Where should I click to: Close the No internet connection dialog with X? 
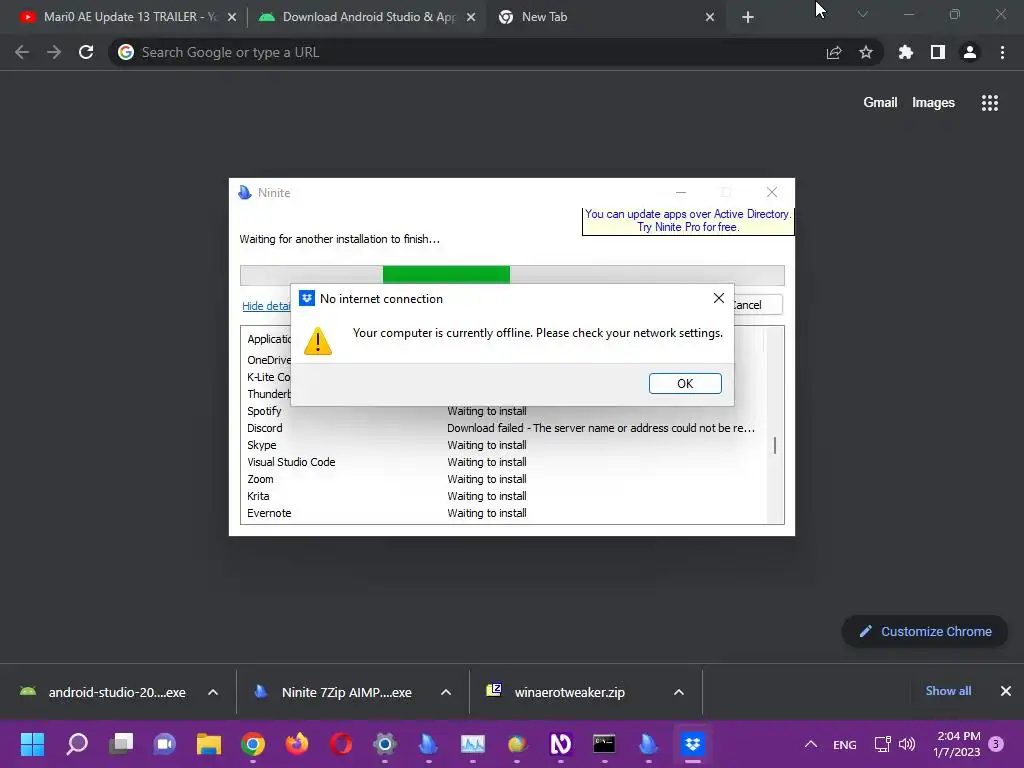click(x=718, y=298)
